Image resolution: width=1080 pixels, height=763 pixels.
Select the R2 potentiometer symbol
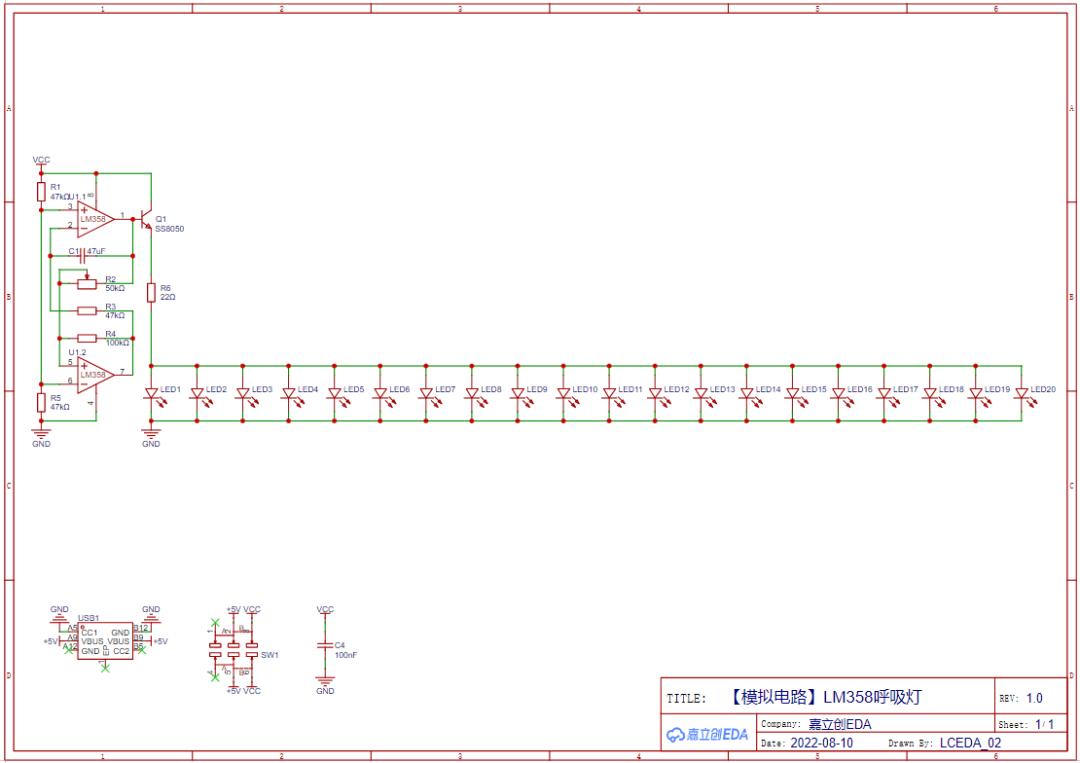coord(87,282)
